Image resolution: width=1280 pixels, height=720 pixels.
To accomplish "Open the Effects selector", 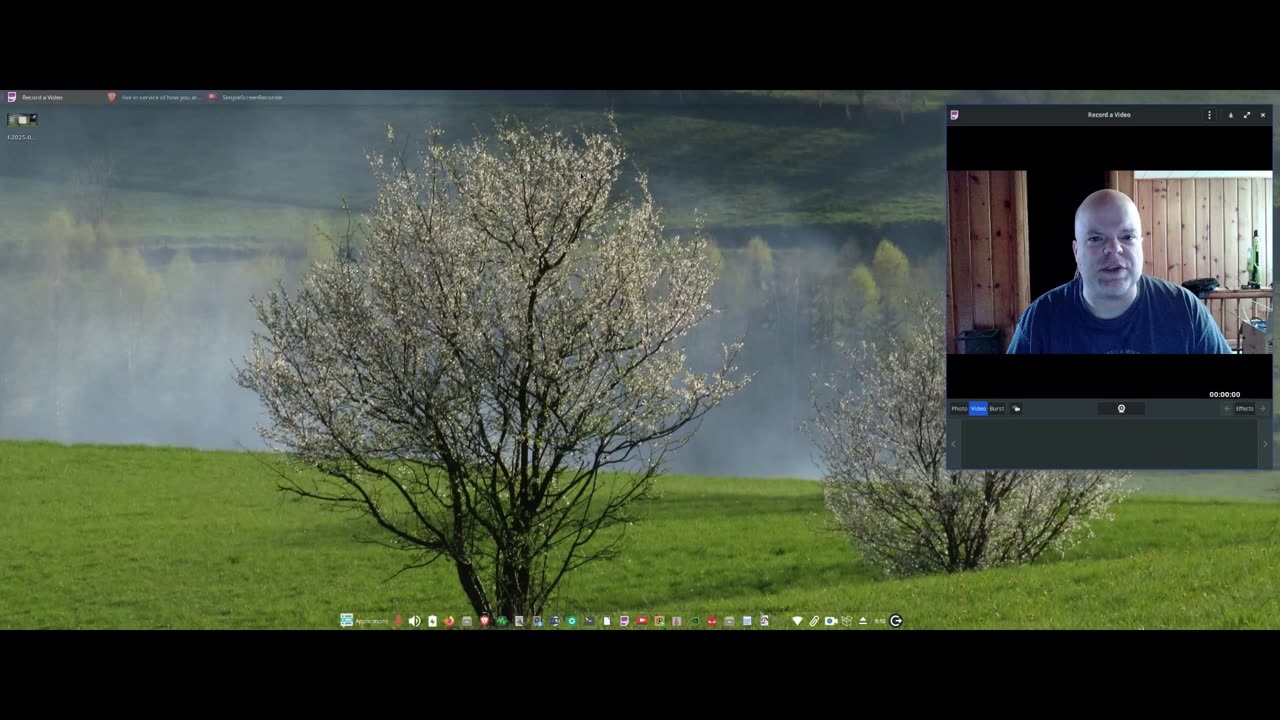I will pos(1244,409).
